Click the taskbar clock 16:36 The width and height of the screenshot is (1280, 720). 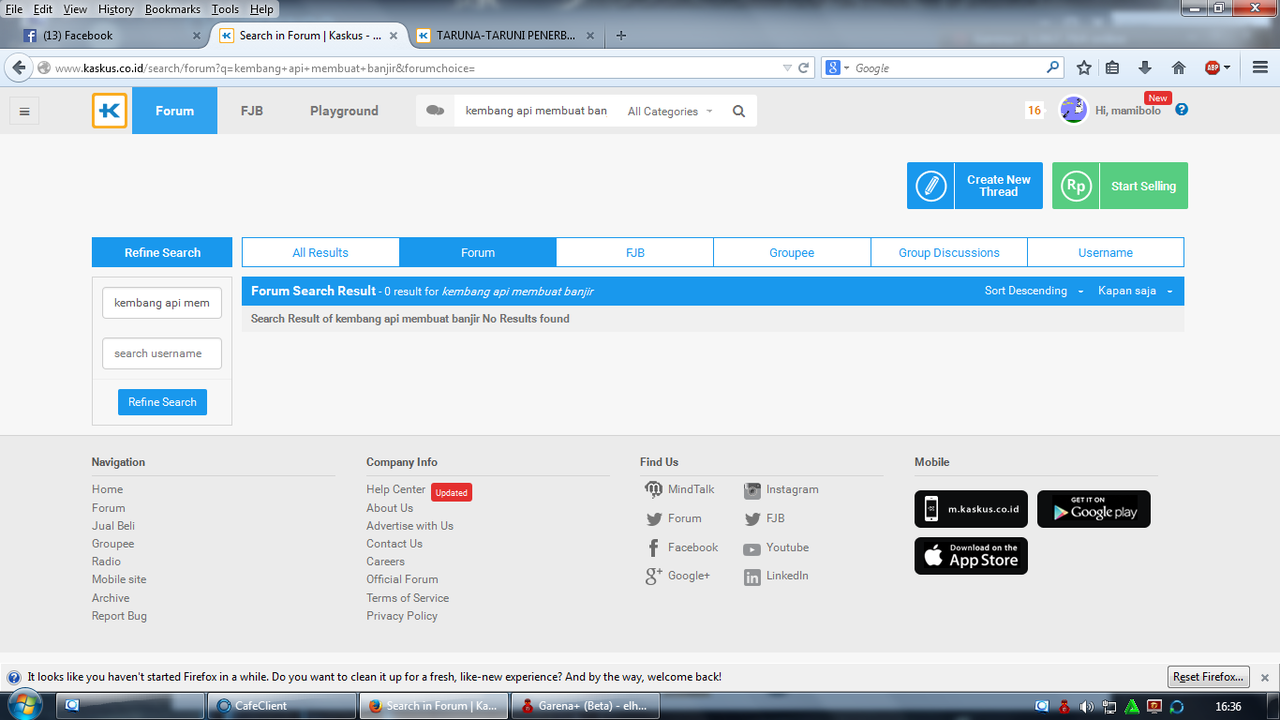[1227, 706]
